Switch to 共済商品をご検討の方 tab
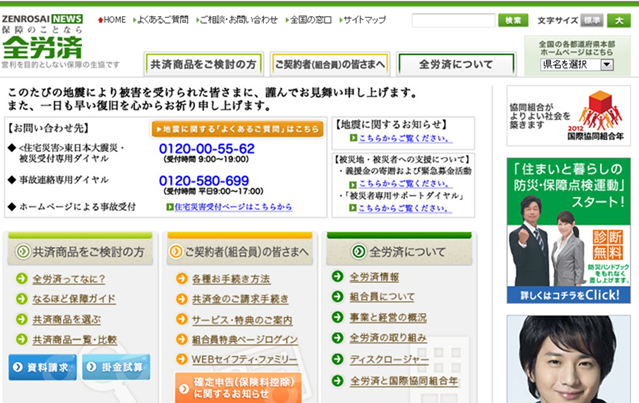639x403 pixels. click(203, 65)
